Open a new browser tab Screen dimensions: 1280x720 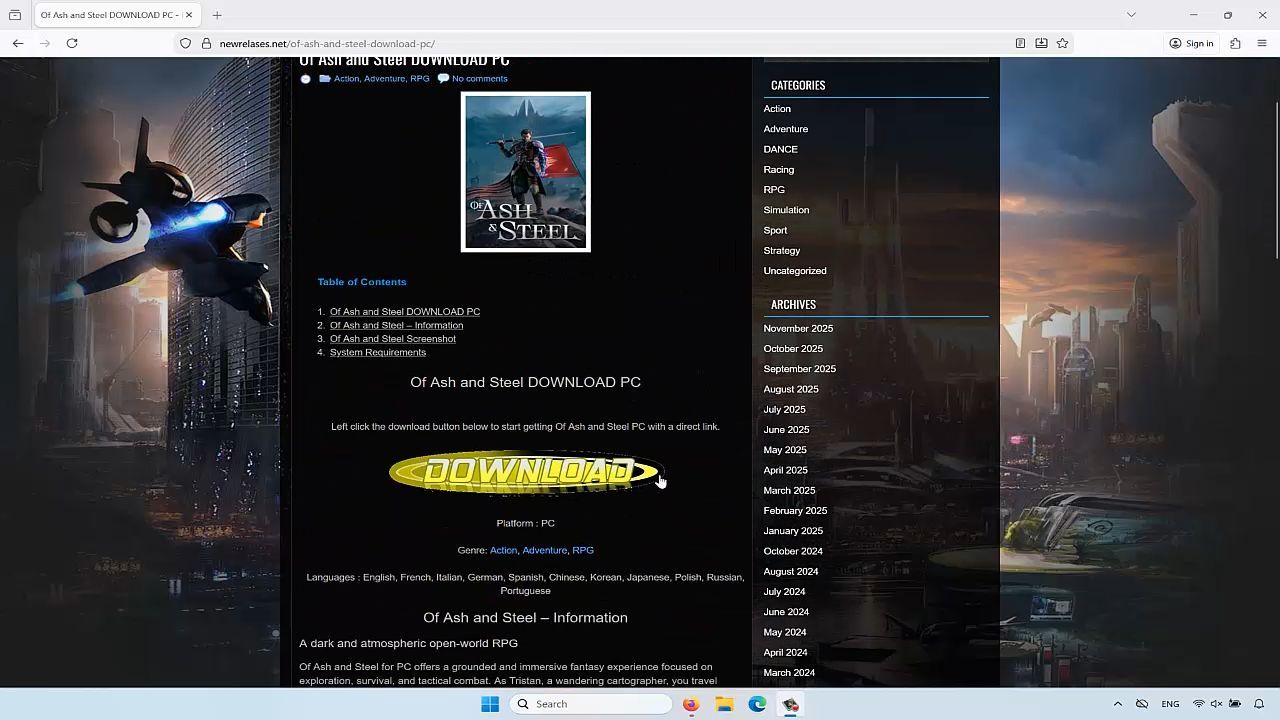point(217,15)
